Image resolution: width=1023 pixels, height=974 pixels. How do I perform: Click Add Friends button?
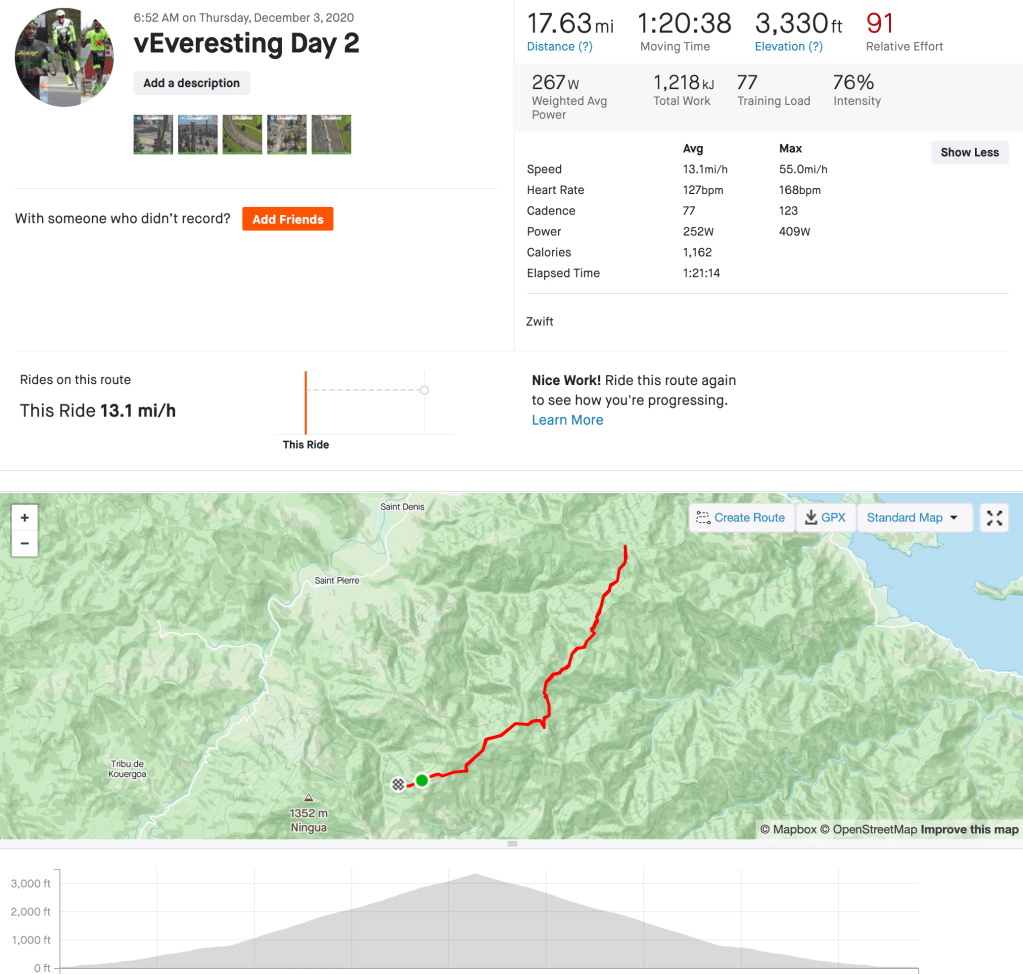[x=288, y=219]
